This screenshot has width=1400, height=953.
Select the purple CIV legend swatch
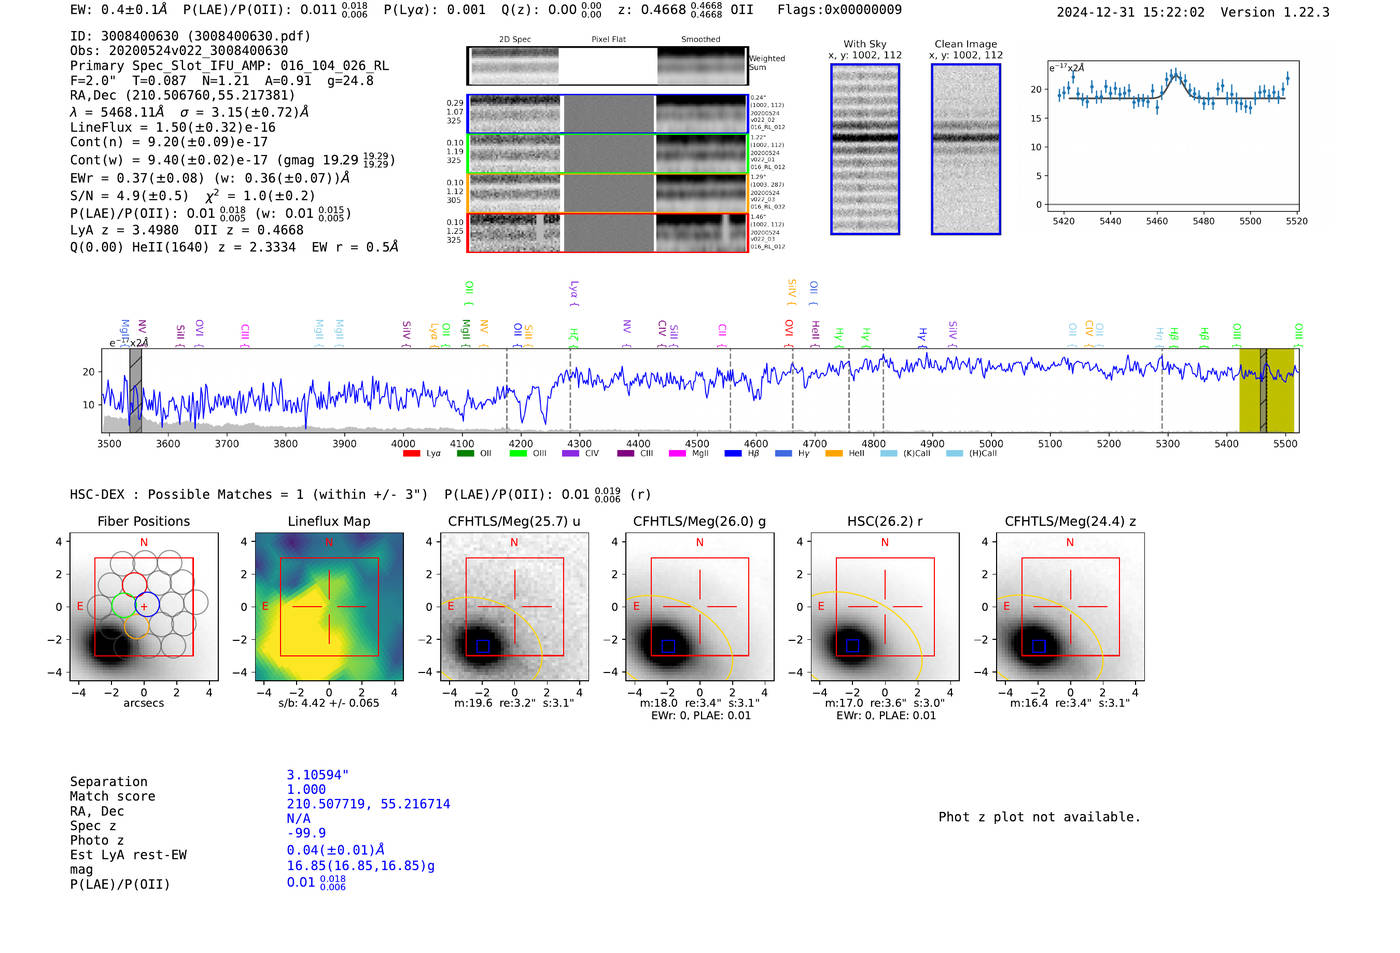point(571,454)
